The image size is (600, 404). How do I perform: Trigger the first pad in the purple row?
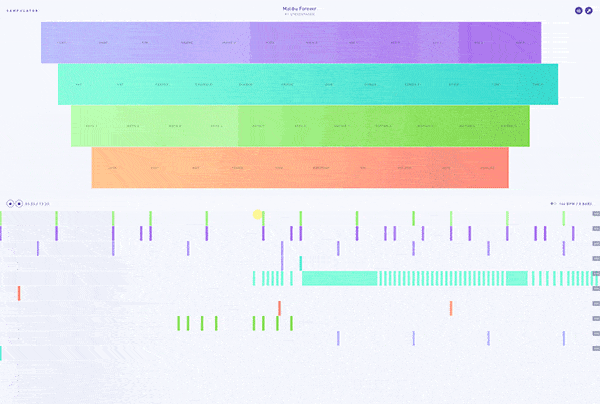[62, 43]
